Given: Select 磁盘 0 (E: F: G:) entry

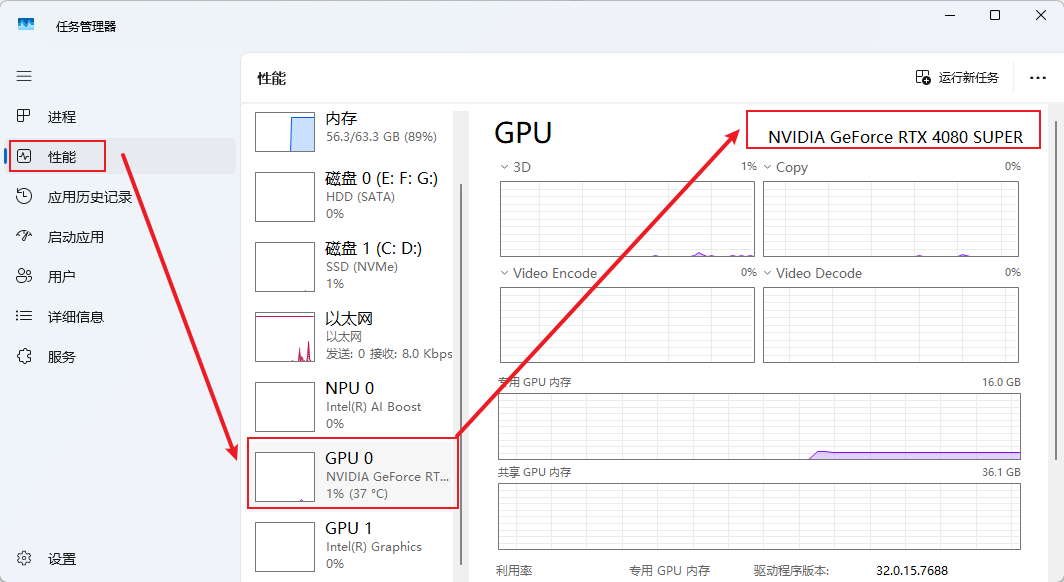Looking at the screenshot, I should (352, 196).
